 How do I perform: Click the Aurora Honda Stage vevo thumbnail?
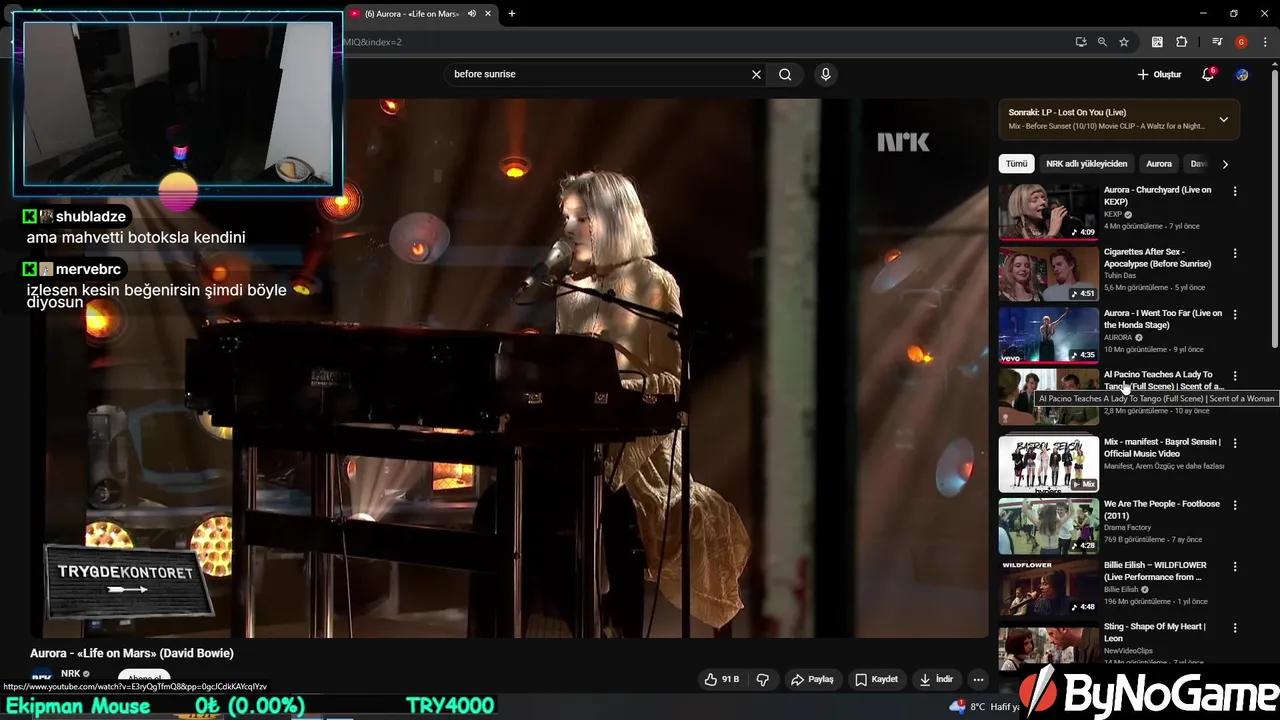click(1048, 334)
